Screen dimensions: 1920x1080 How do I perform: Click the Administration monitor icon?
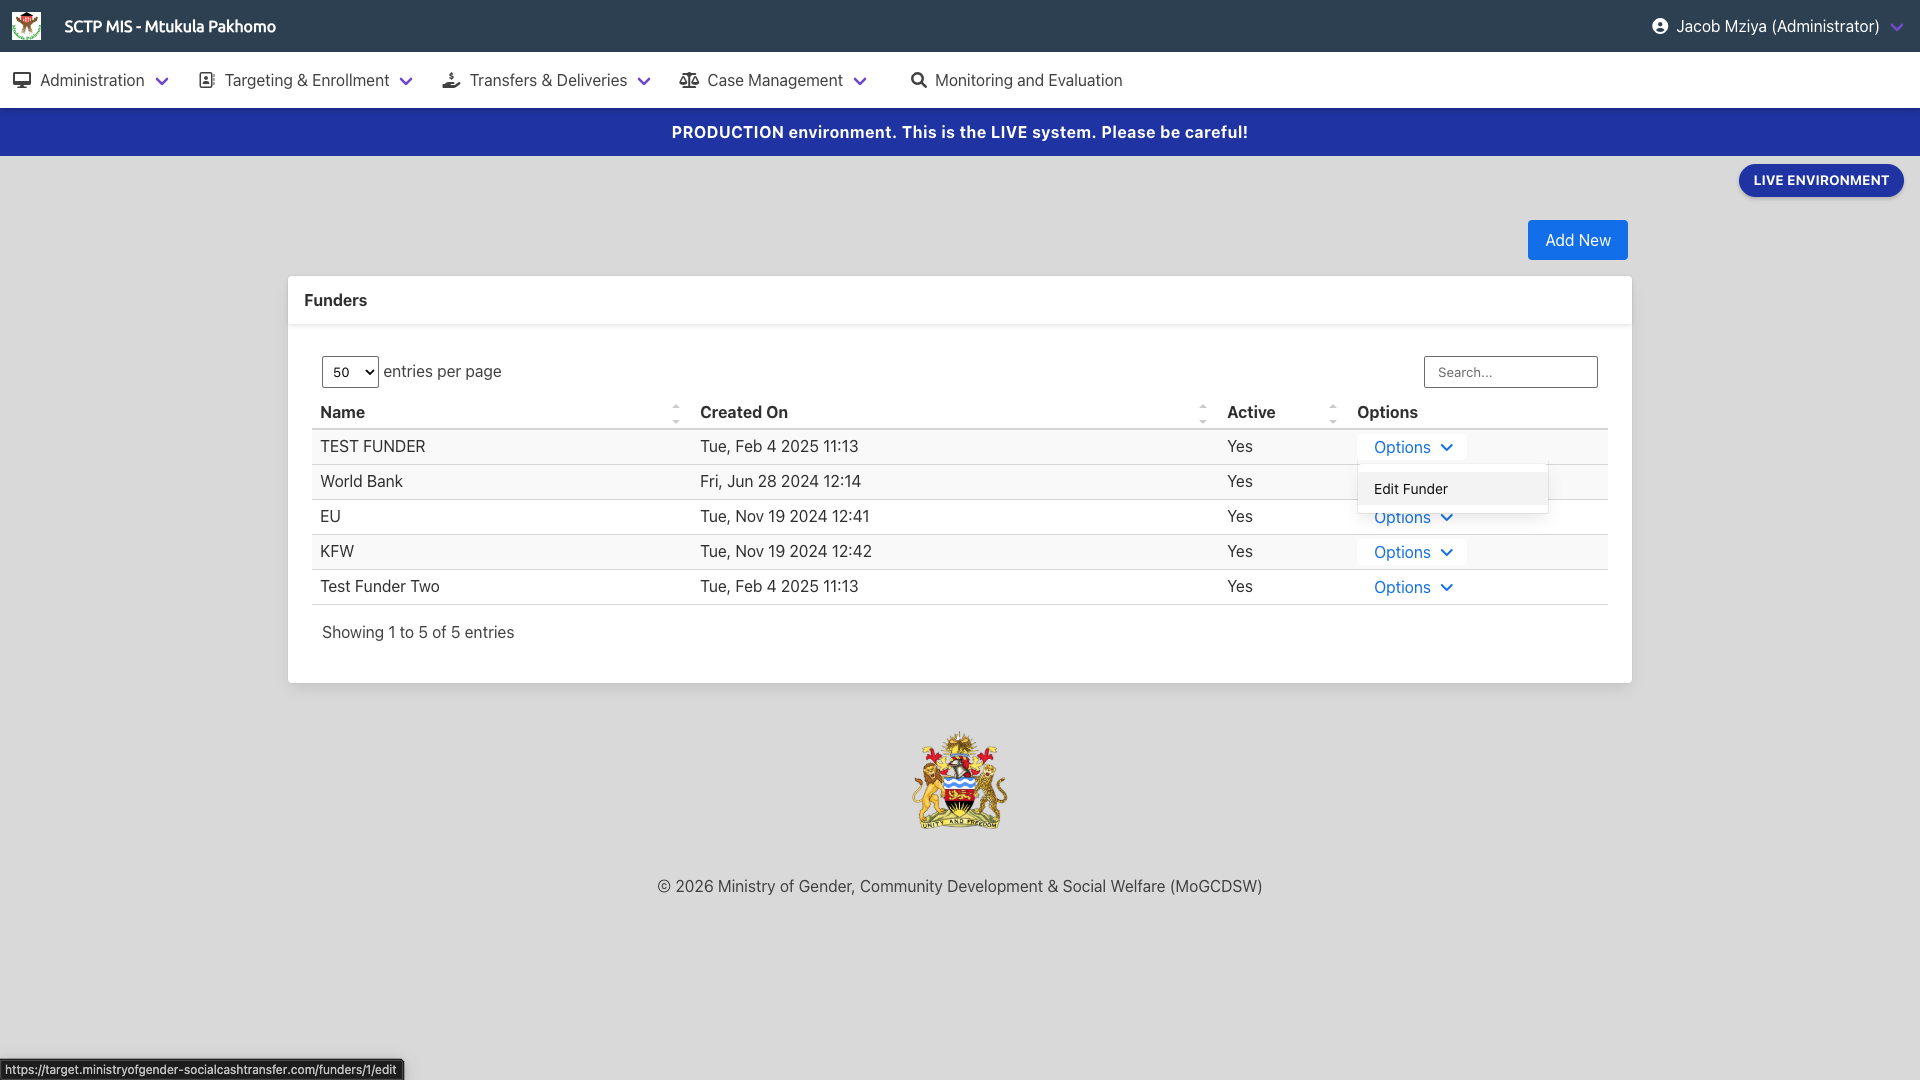coord(22,80)
